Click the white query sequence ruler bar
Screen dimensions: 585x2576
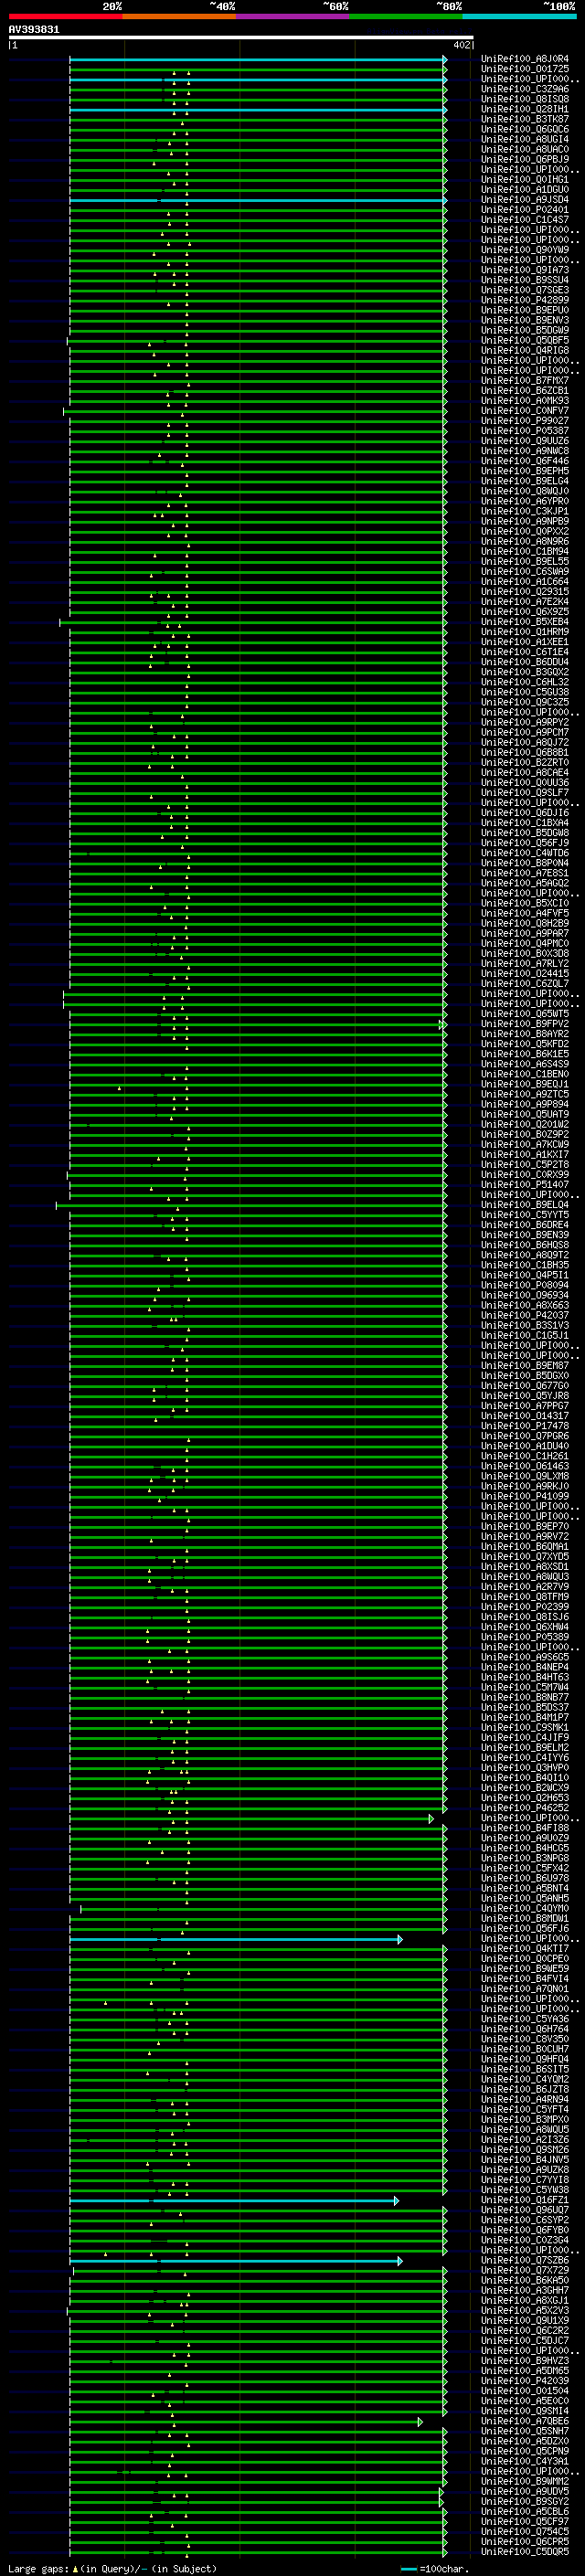241,37
